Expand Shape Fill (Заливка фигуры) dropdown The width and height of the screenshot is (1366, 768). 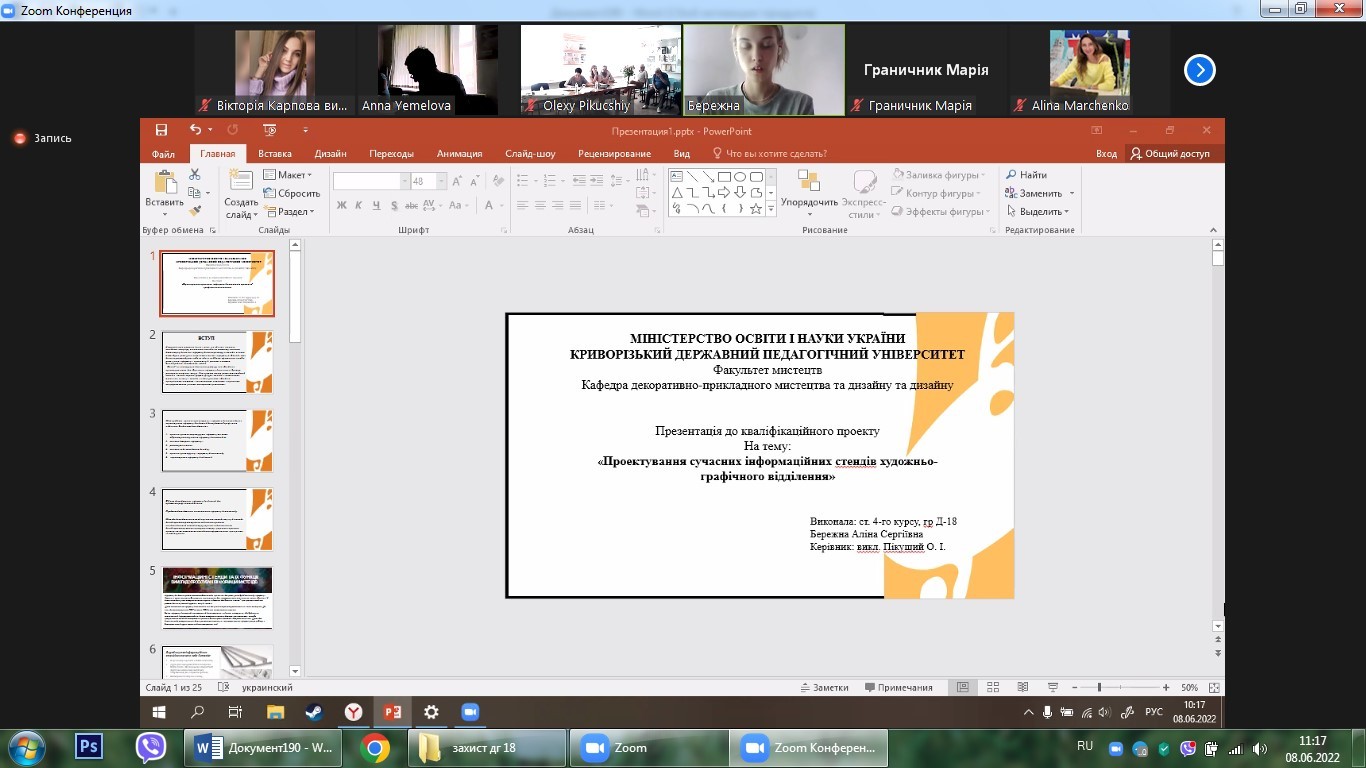pos(939,175)
